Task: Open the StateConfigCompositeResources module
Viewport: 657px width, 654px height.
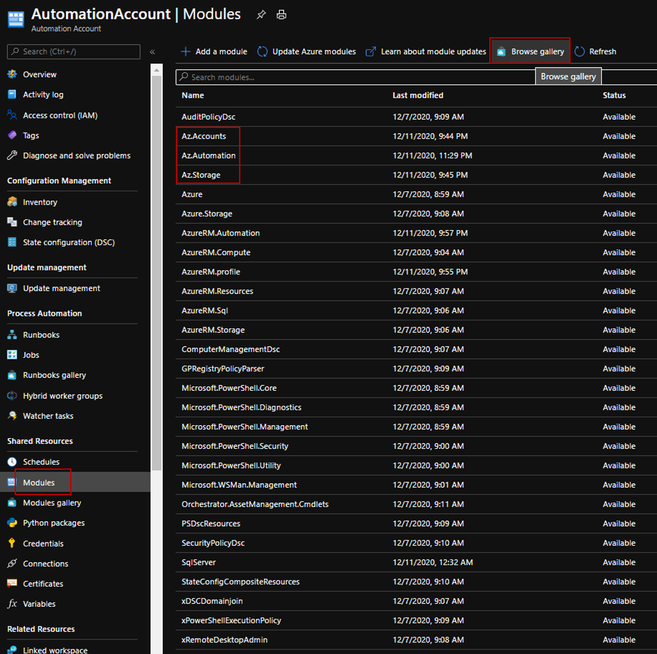Action: (x=241, y=582)
